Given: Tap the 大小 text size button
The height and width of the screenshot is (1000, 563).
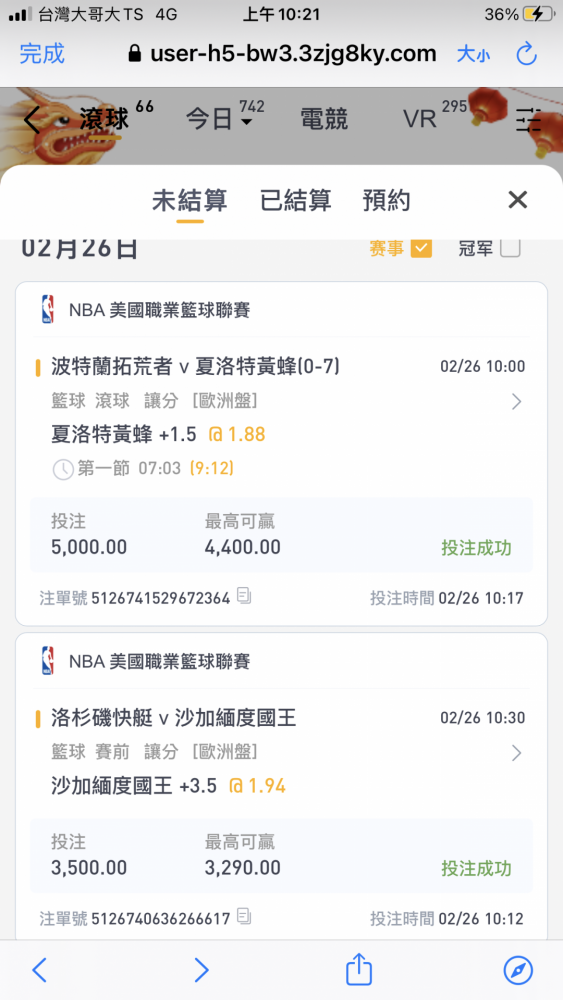Looking at the screenshot, I should pyautogui.click(x=473, y=54).
